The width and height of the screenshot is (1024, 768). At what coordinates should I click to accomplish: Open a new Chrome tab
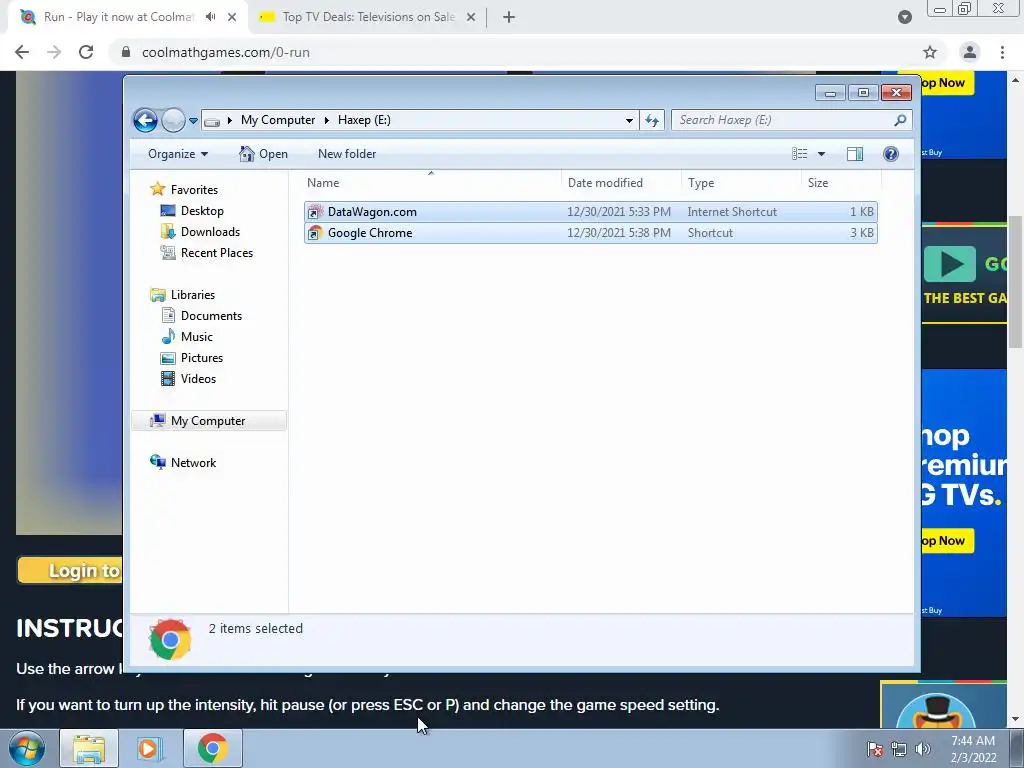pos(509,17)
